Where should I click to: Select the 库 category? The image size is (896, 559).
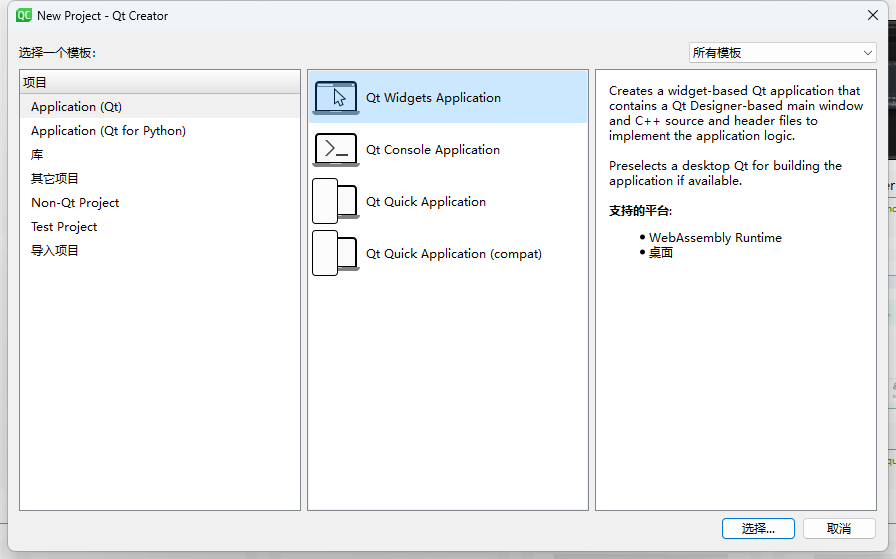click(159, 155)
